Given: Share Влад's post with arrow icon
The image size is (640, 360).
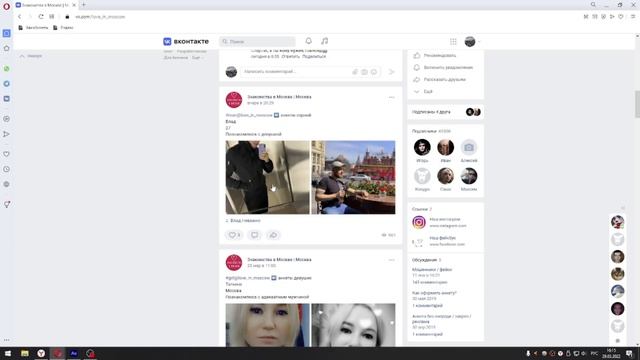Looking at the screenshot, I should point(273,235).
